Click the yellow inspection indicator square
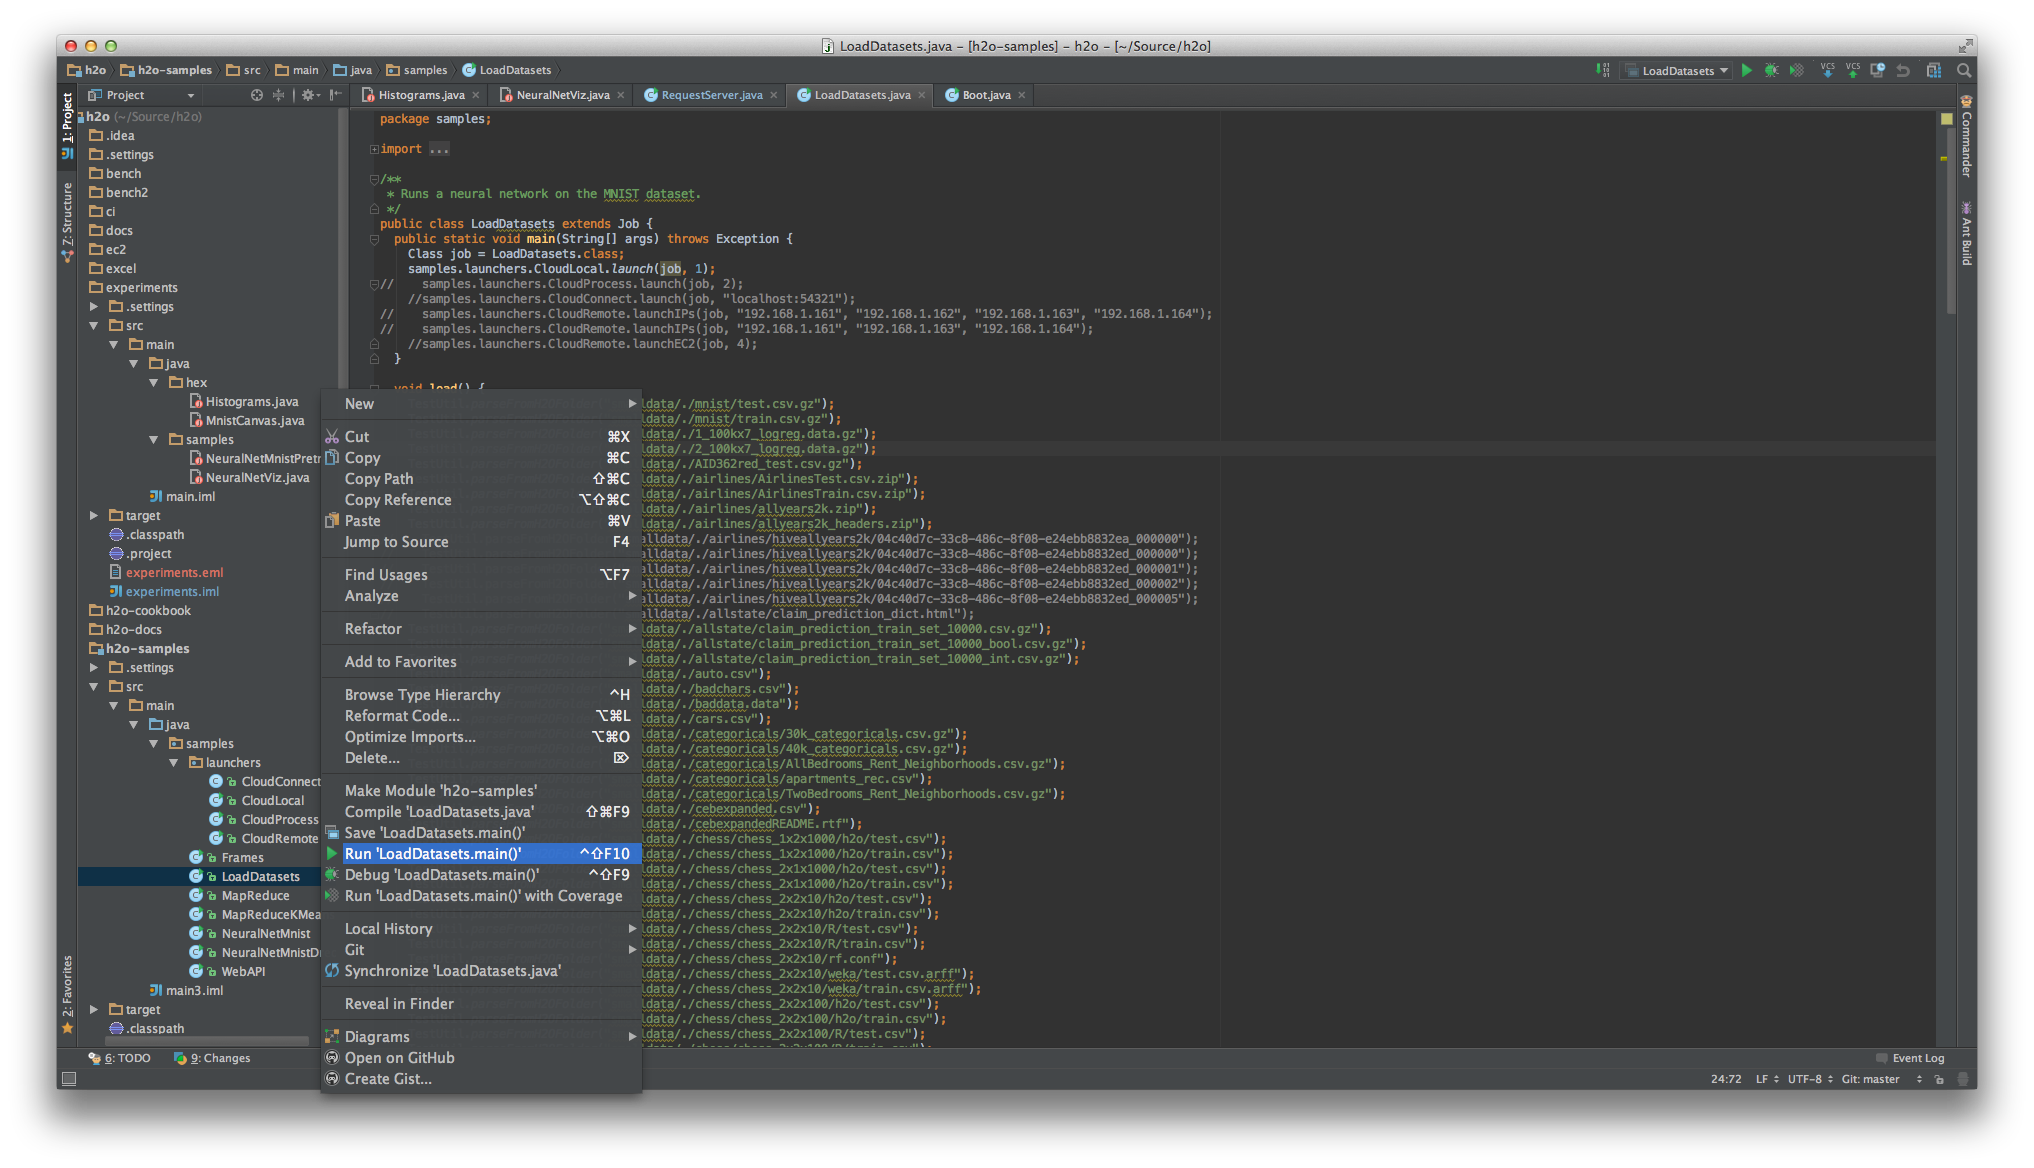 tap(1946, 119)
